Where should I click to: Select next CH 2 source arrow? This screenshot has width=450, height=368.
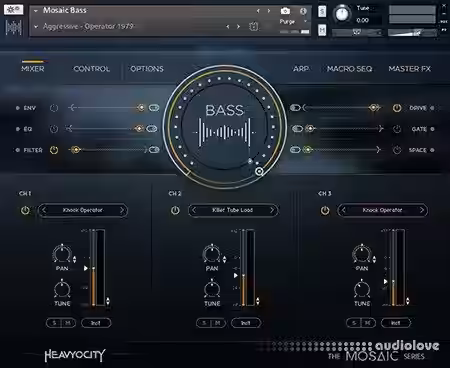(272, 210)
